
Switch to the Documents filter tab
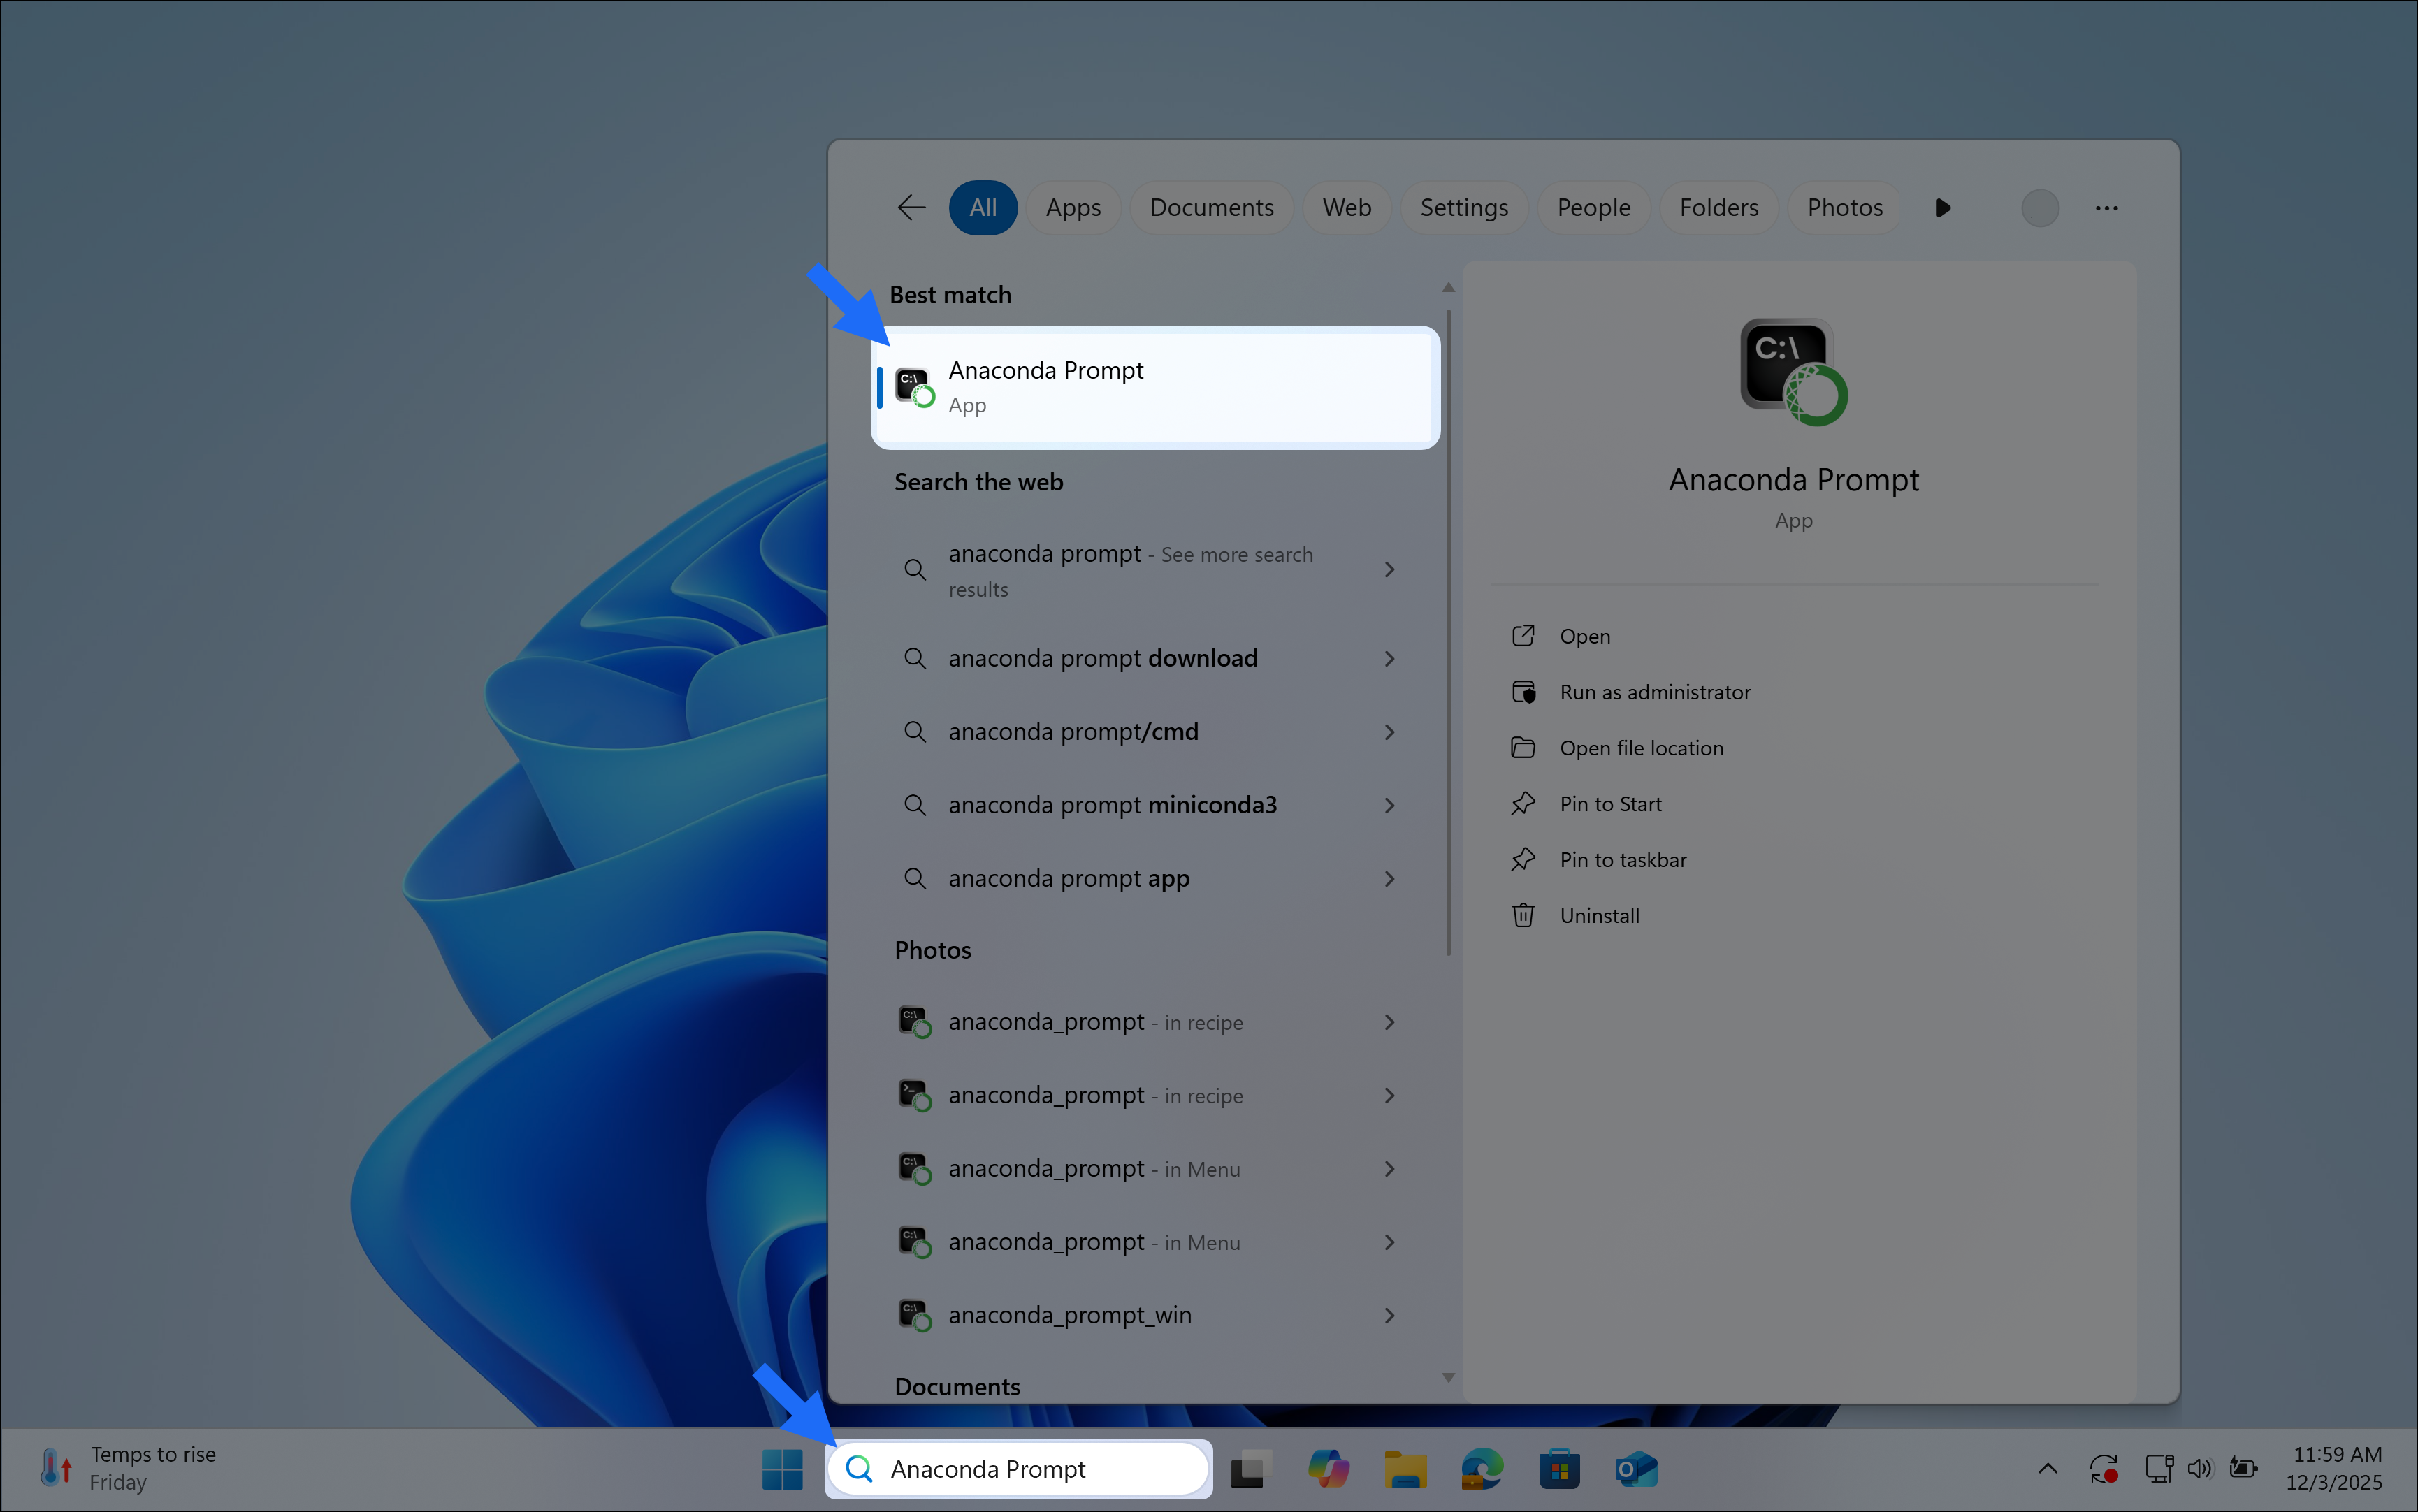point(1211,207)
